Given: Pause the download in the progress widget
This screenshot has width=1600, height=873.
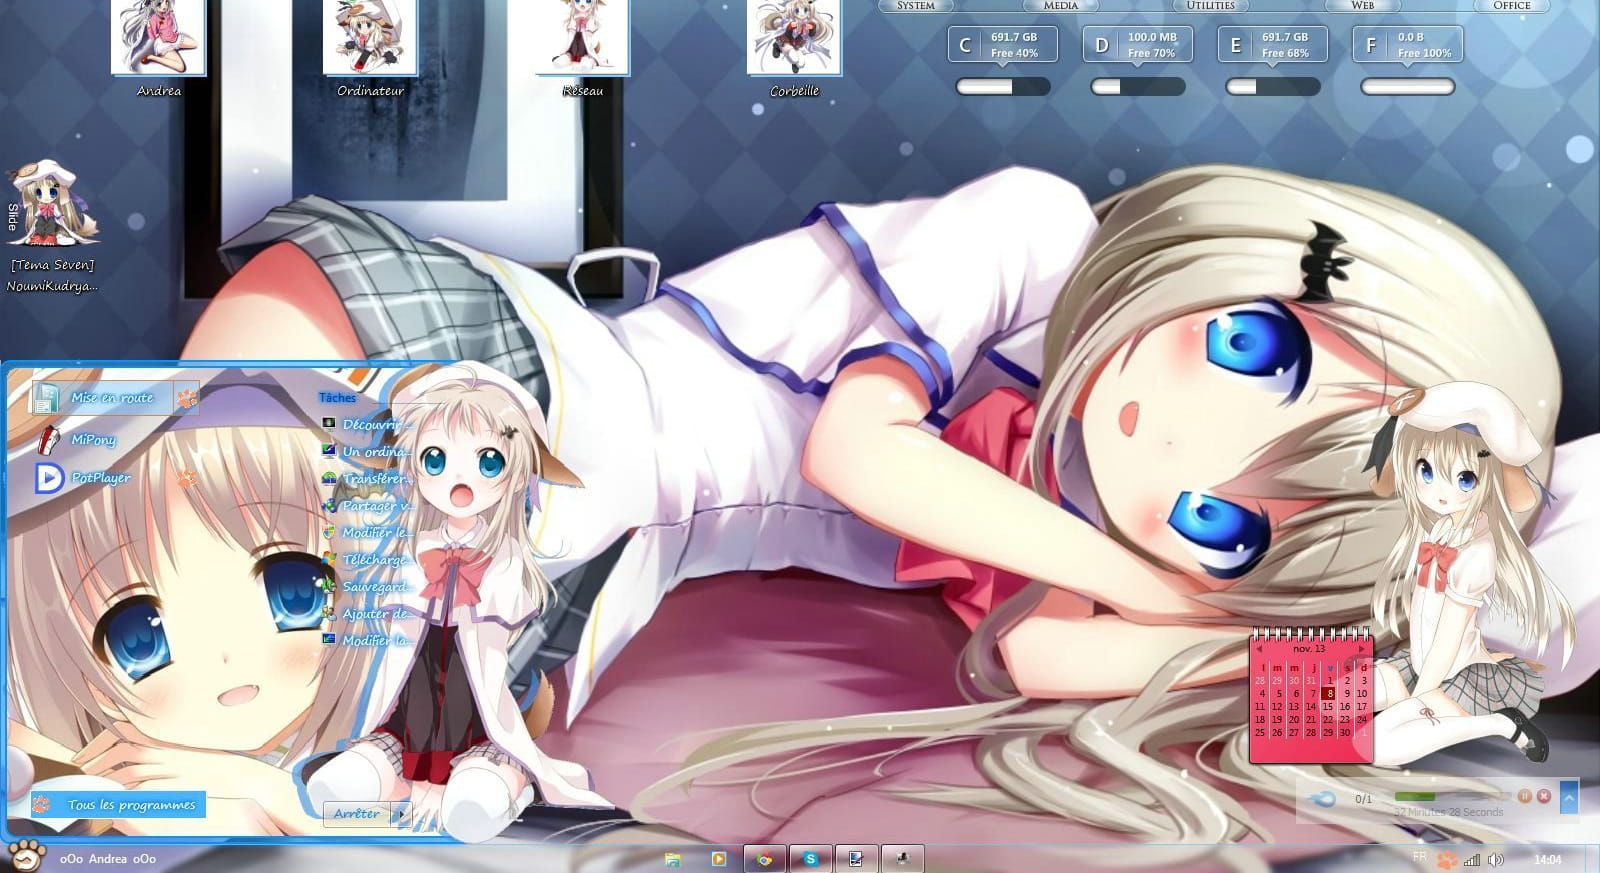Looking at the screenshot, I should [1524, 796].
